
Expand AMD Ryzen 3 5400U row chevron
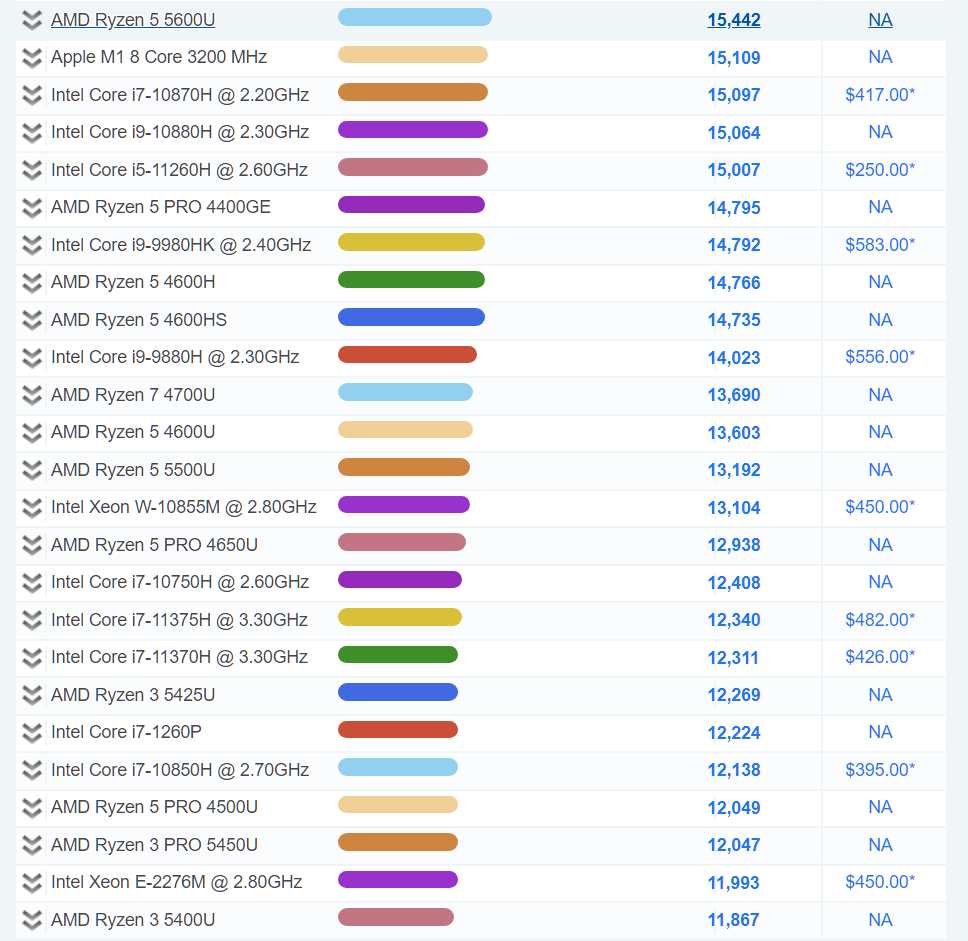click(31, 920)
